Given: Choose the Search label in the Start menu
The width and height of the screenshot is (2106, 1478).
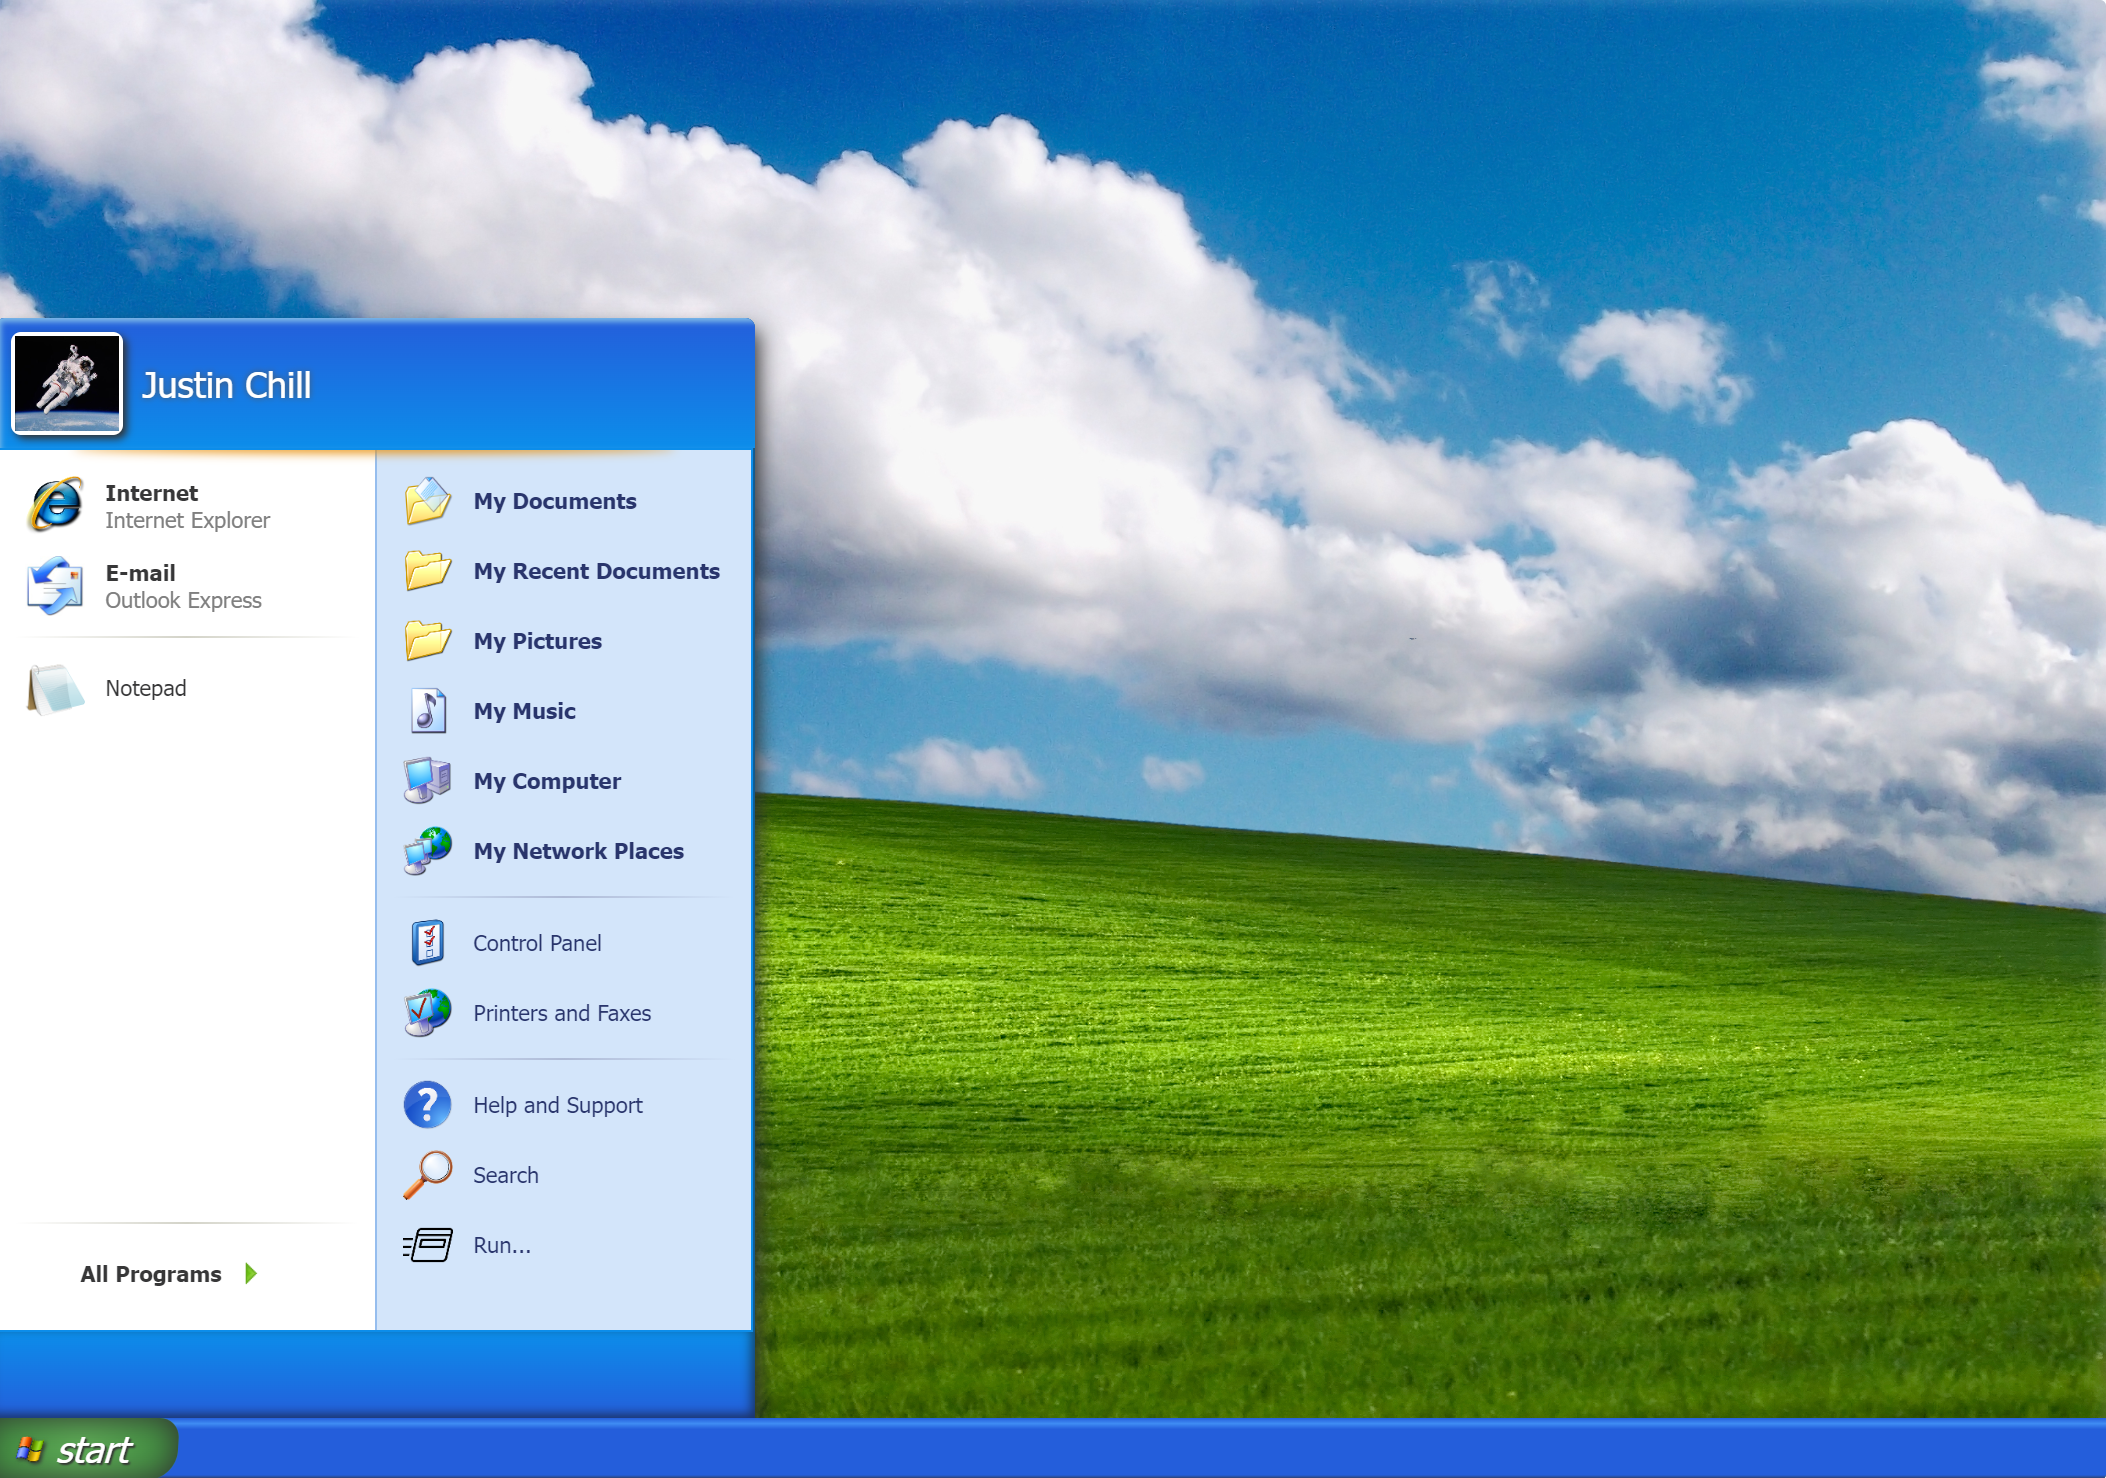Looking at the screenshot, I should (506, 1175).
